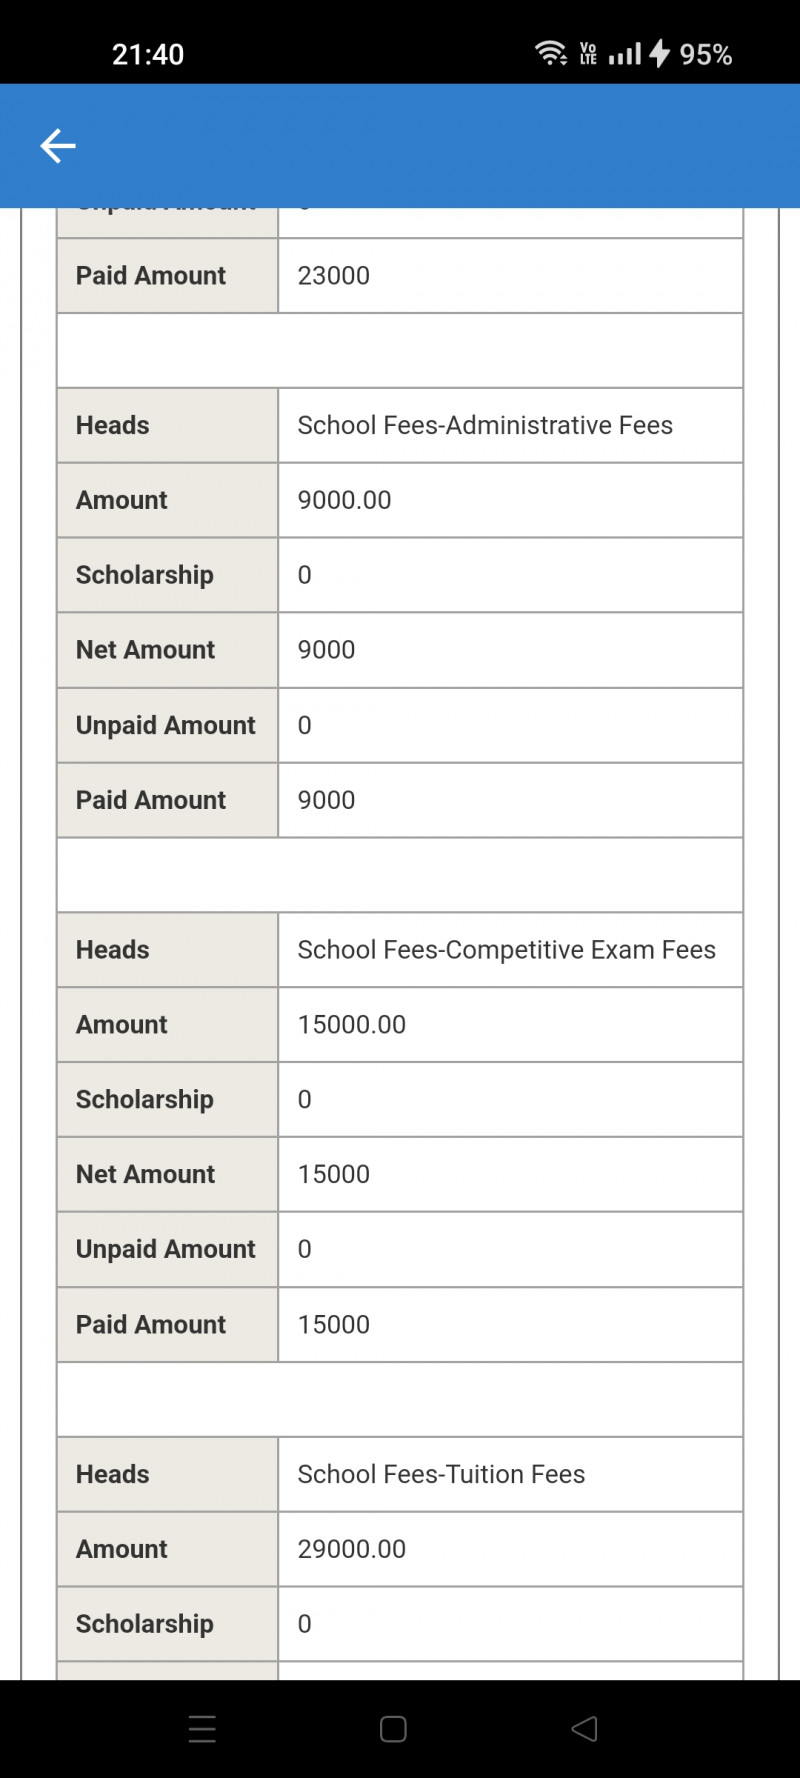Viewport: 800px width, 1778px height.
Task: Tap the battery charging bolt icon
Action: point(659,53)
